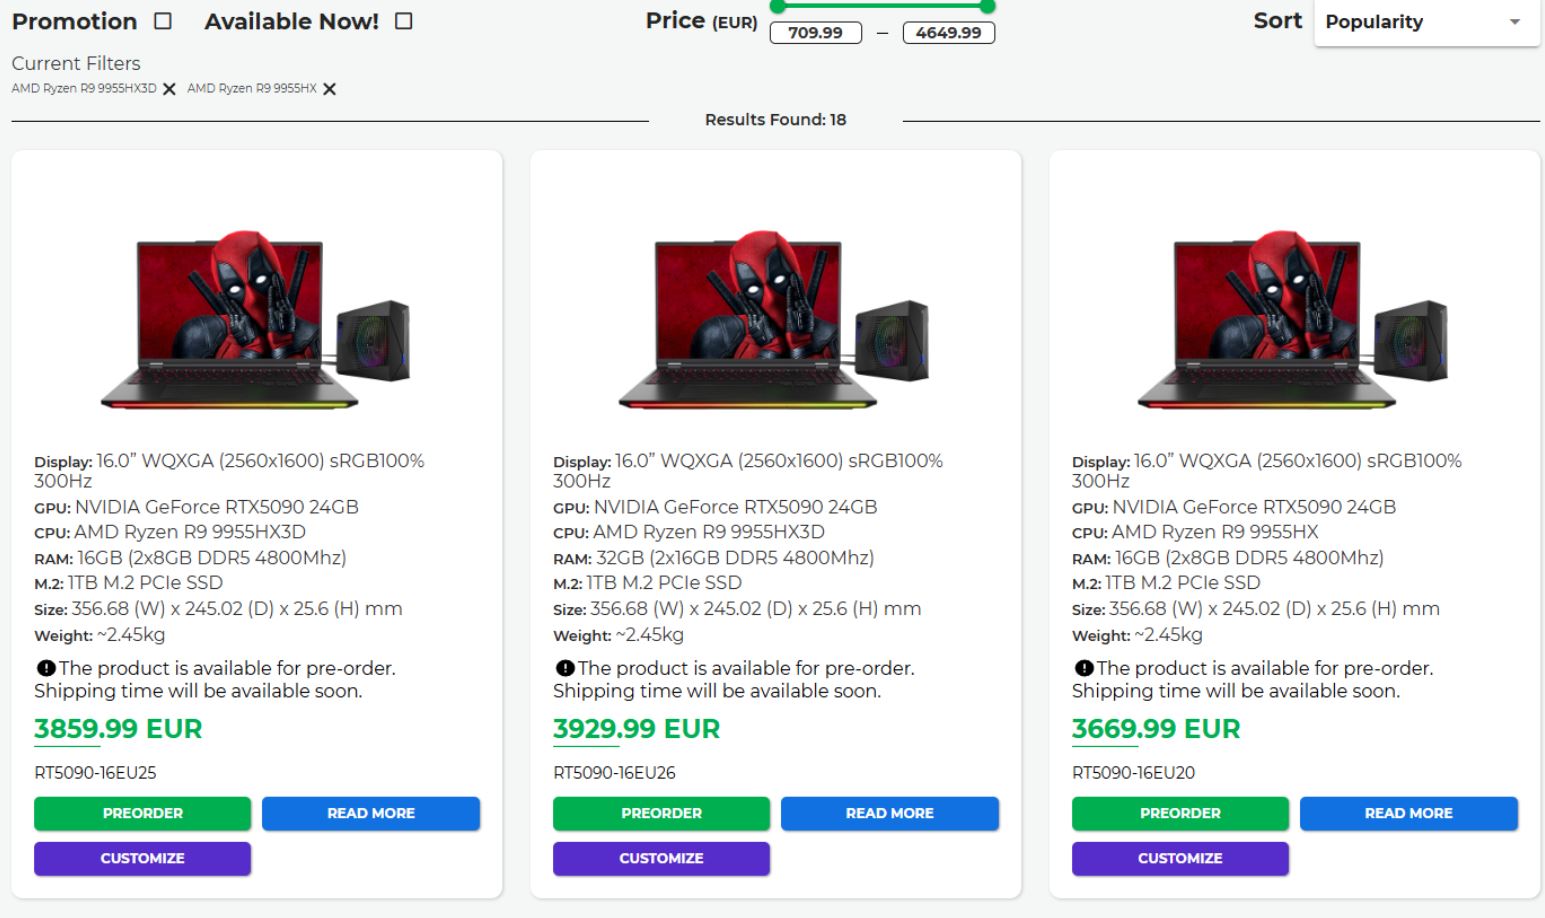Preorder the RT5090-16EU25 laptop

142,813
